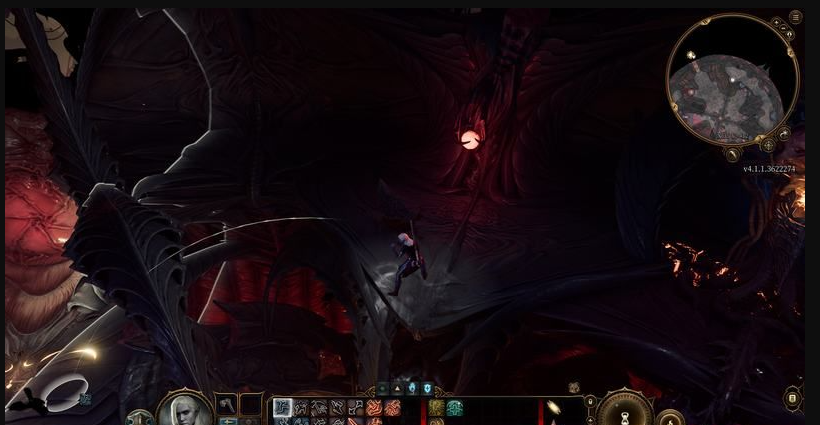Use the second orange swirl action icon

[392, 407]
